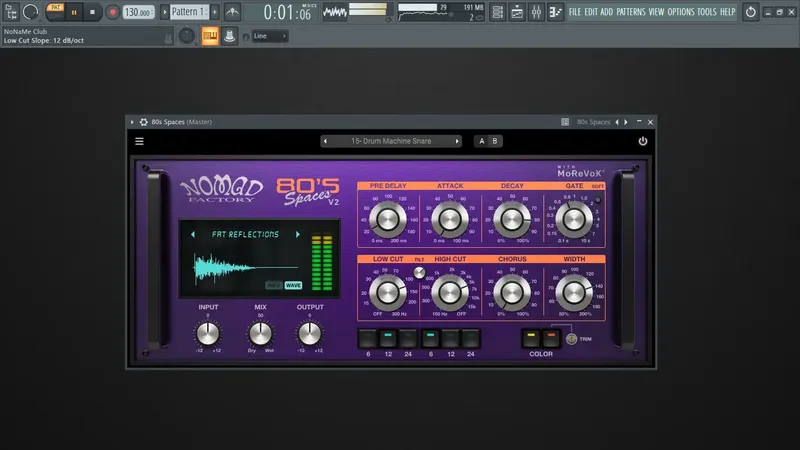Open the HELP menu
Viewport: 800px width, 450px height.
728,12
